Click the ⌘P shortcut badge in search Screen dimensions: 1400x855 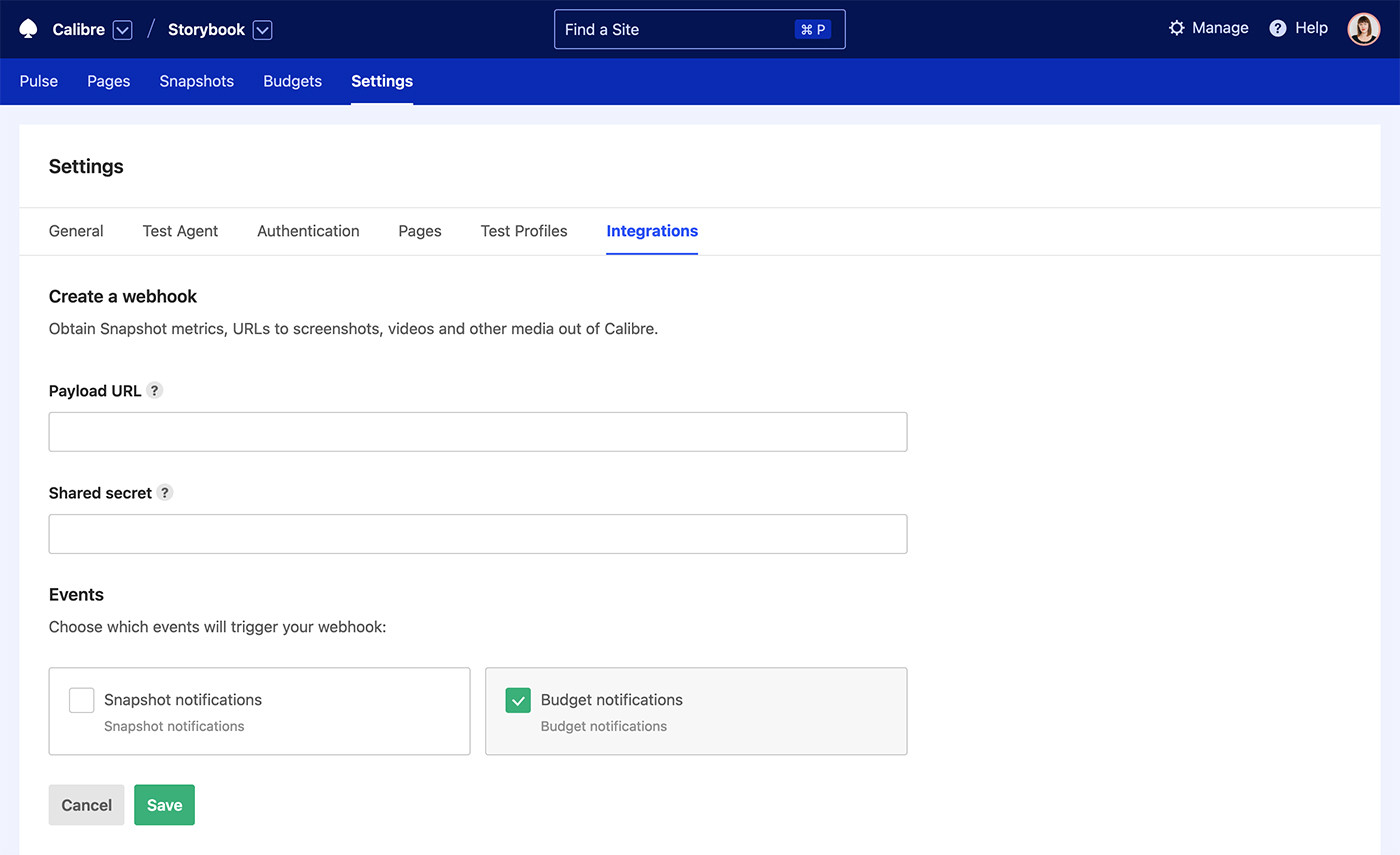coord(813,29)
